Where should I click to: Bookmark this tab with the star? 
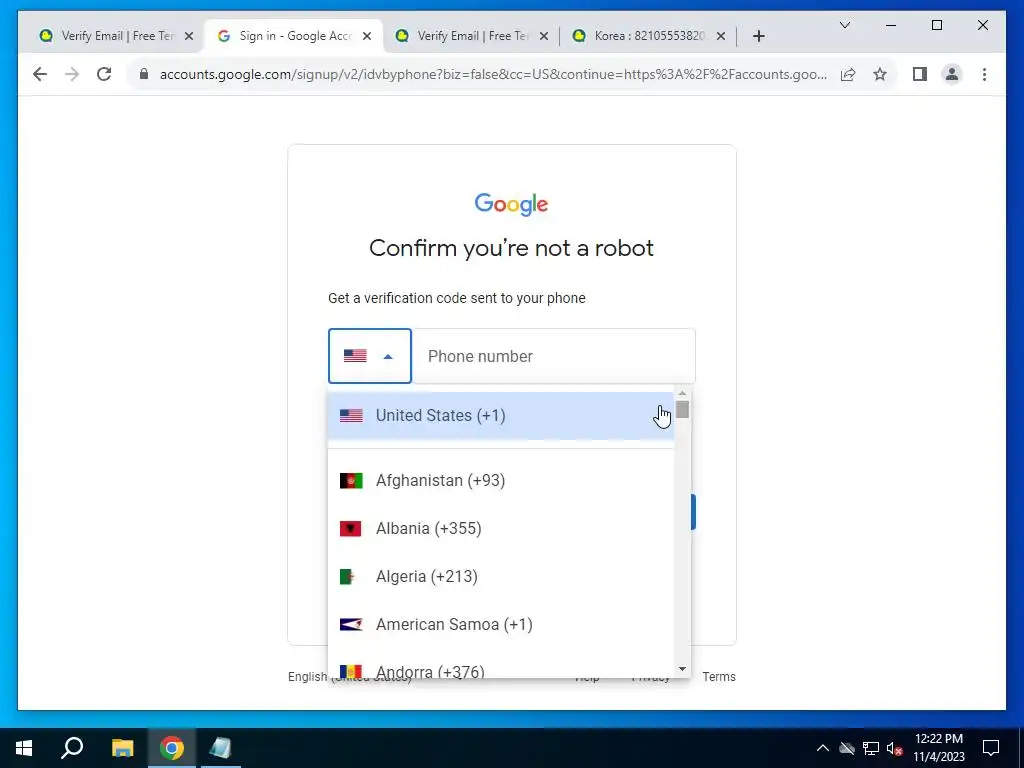880,74
